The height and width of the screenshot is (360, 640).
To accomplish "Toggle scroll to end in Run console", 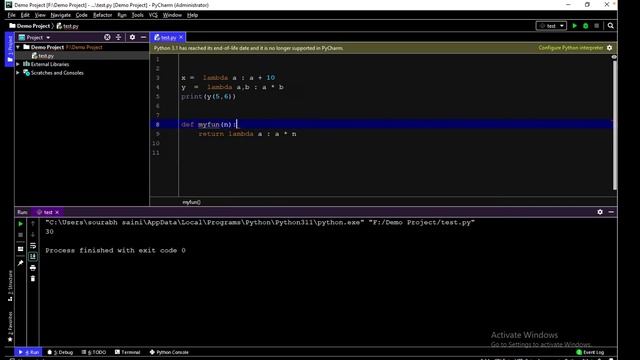I will click(33, 256).
